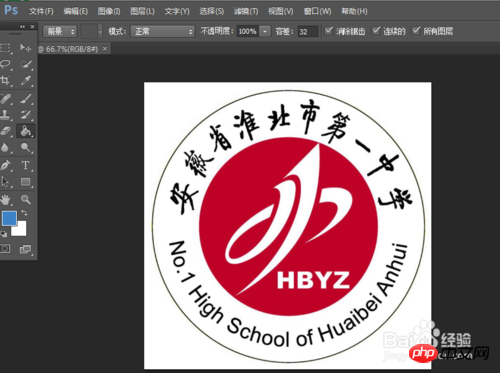Open the 选择(S) menu
Image resolution: width=500 pixels, height=373 pixels.
coord(212,11)
